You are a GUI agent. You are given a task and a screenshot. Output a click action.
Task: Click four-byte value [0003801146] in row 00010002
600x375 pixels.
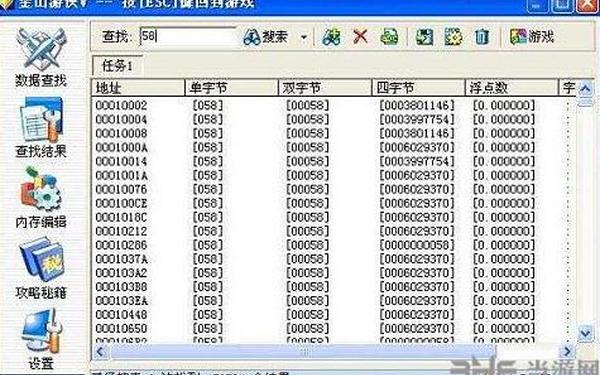(x=417, y=105)
